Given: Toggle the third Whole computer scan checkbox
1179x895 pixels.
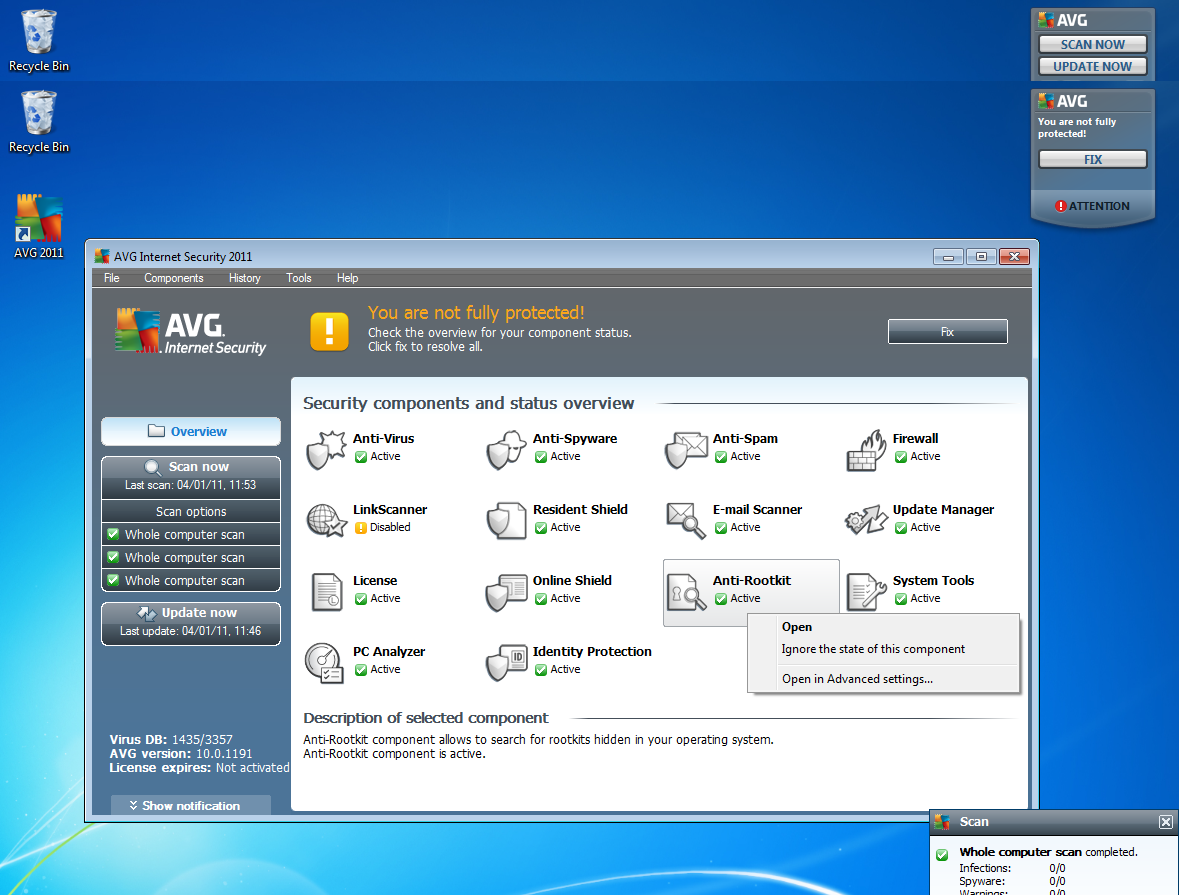Looking at the screenshot, I should coord(113,580).
